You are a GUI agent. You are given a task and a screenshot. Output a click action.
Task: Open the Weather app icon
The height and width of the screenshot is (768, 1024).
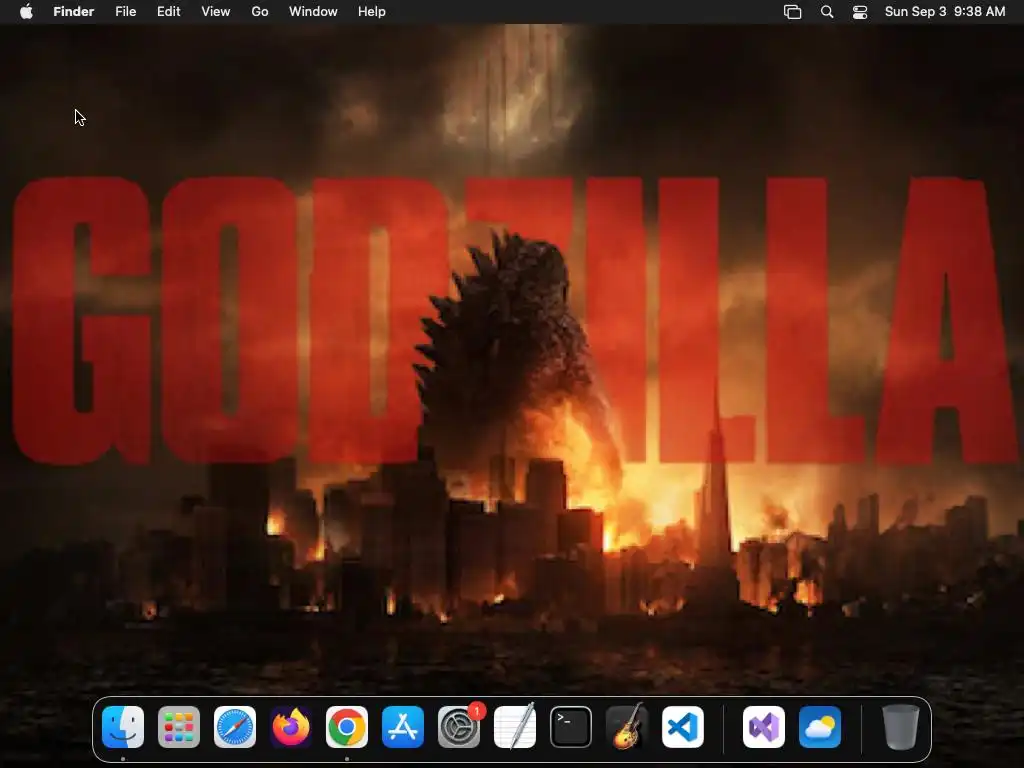pos(820,727)
